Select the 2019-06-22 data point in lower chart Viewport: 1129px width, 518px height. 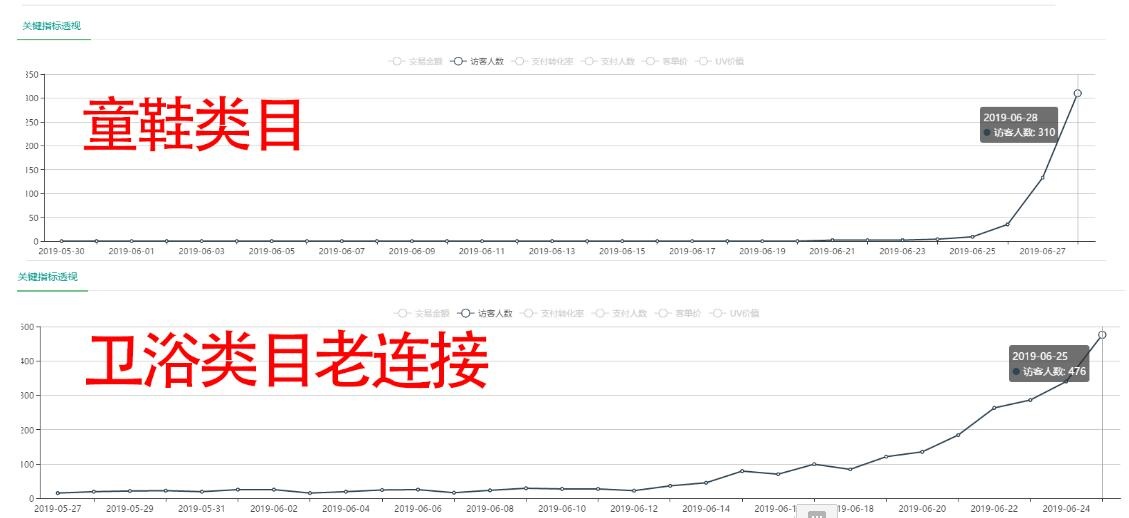[x=994, y=408]
